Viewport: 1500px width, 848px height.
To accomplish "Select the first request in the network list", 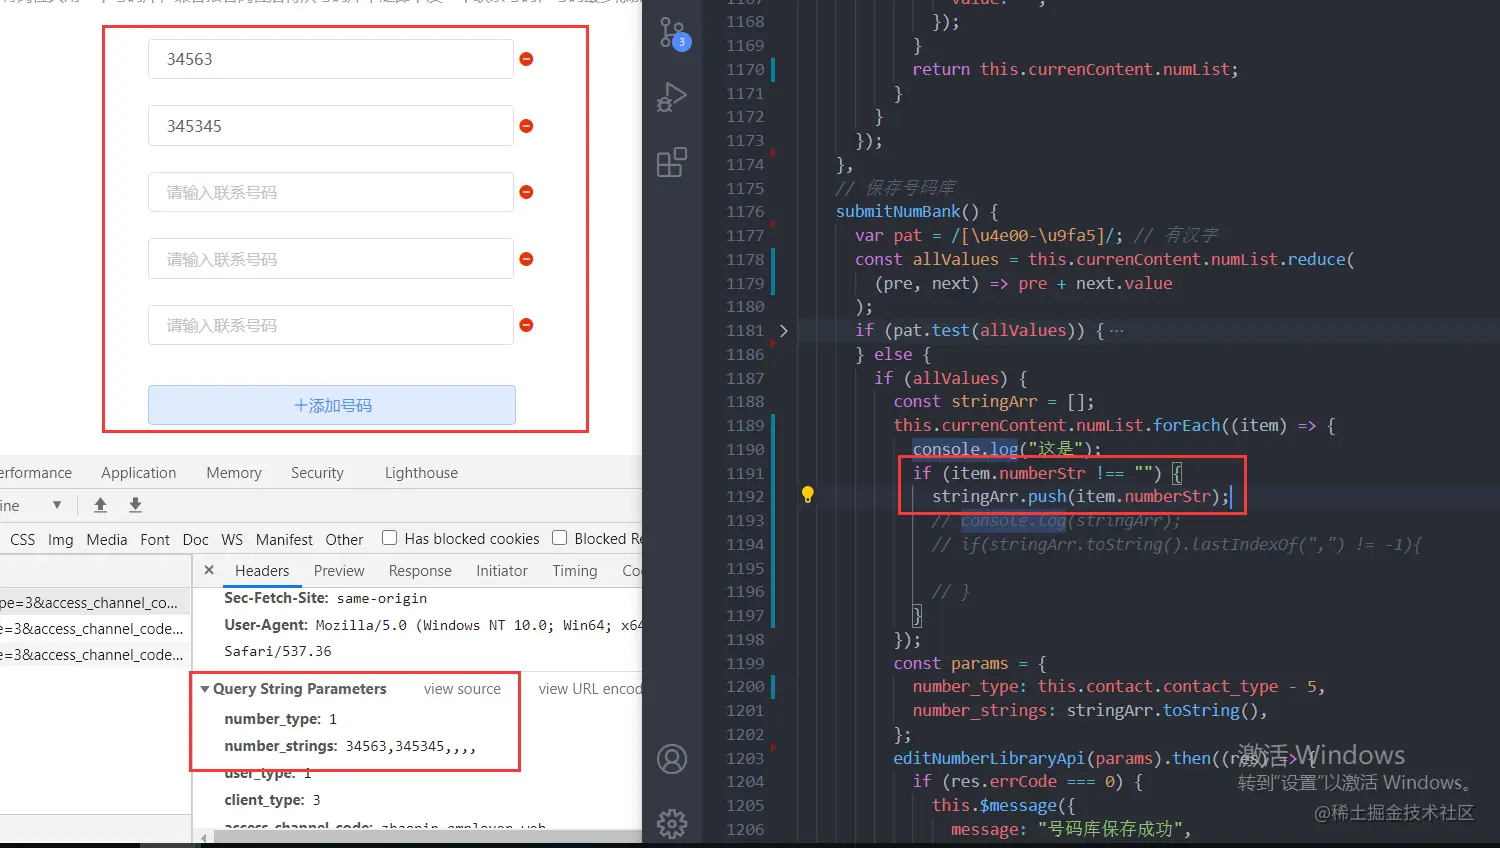I will [x=95, y=603].
